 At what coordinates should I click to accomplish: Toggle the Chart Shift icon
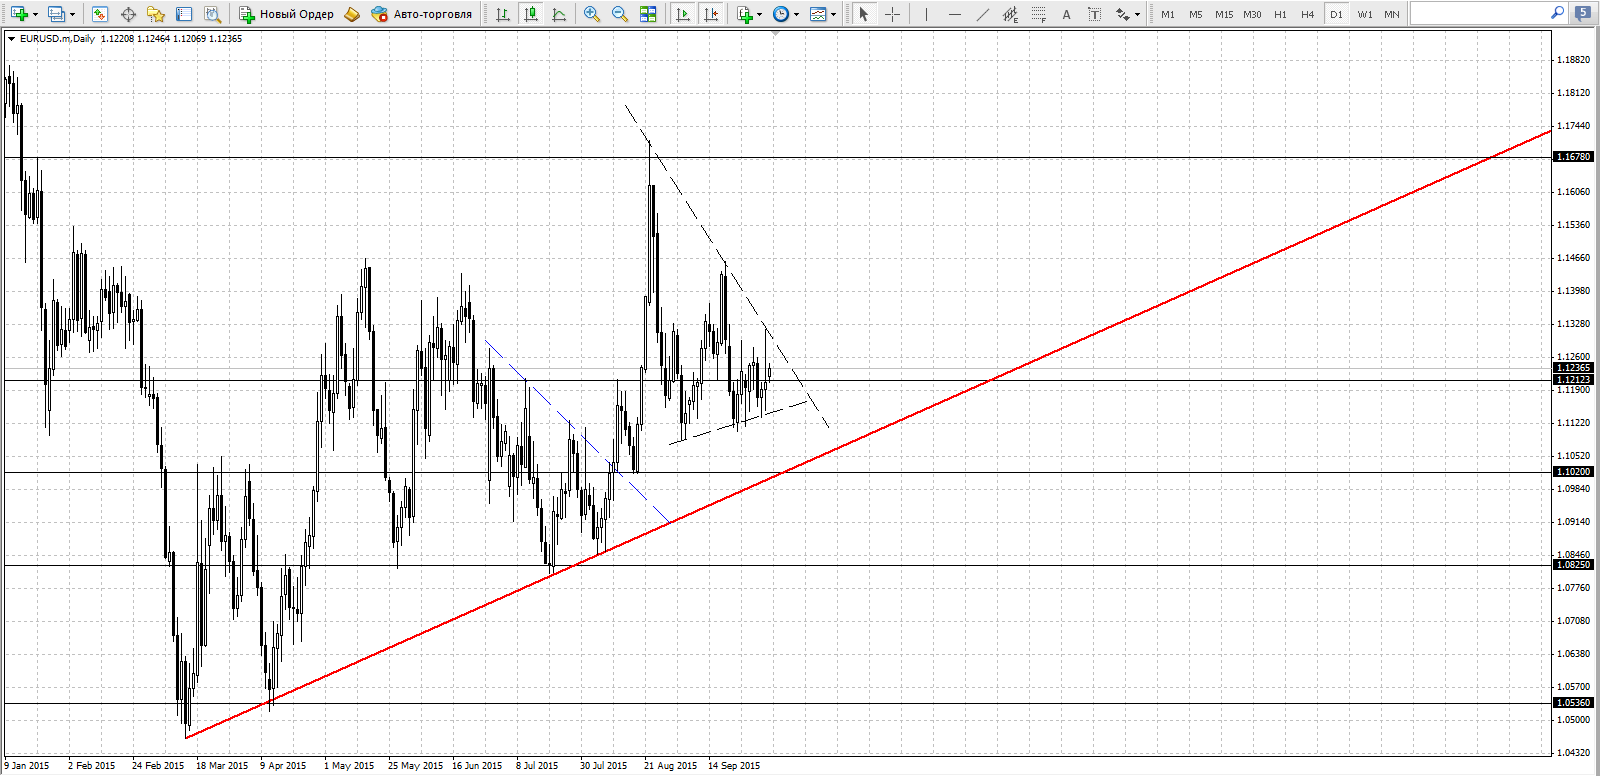coord(711,14)
